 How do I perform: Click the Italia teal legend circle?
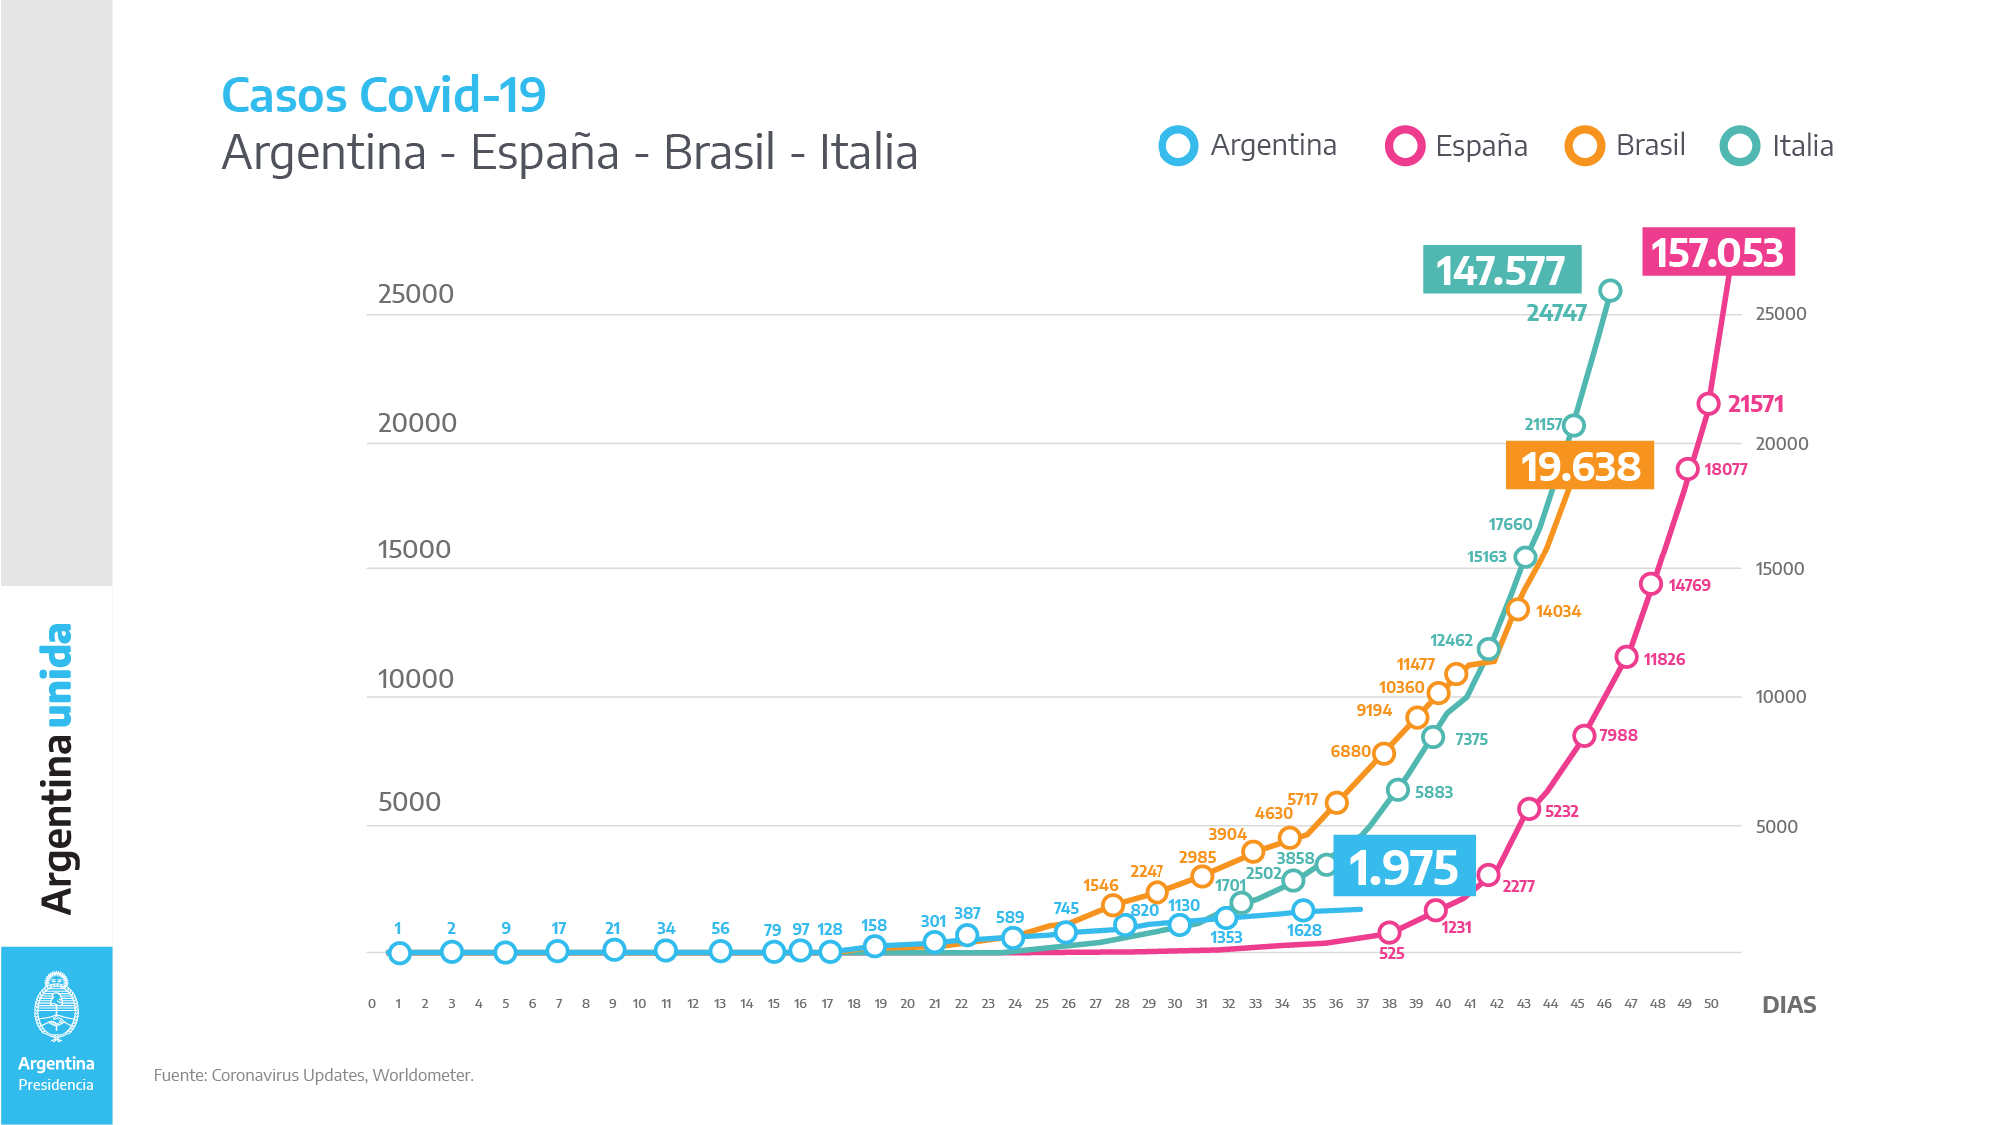pos(1740,146)
